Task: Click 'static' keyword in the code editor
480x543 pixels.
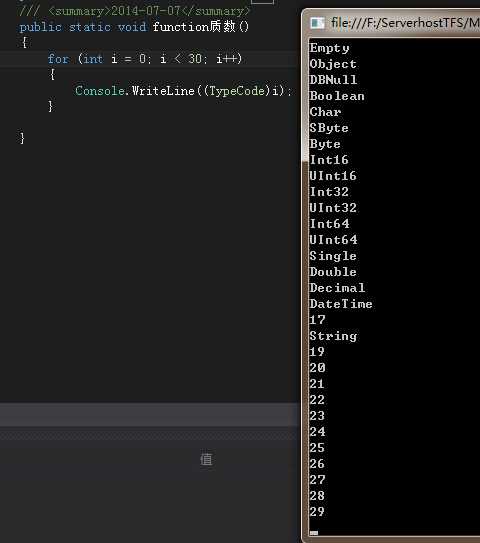Action: (90, 27)
